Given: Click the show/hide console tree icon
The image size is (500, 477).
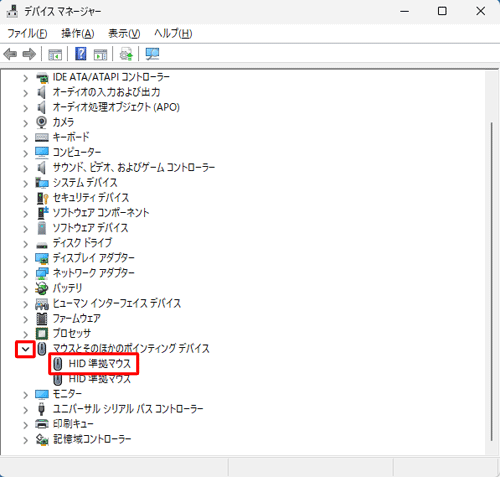Looking at the screenshot, I should (x=55, y=54).
